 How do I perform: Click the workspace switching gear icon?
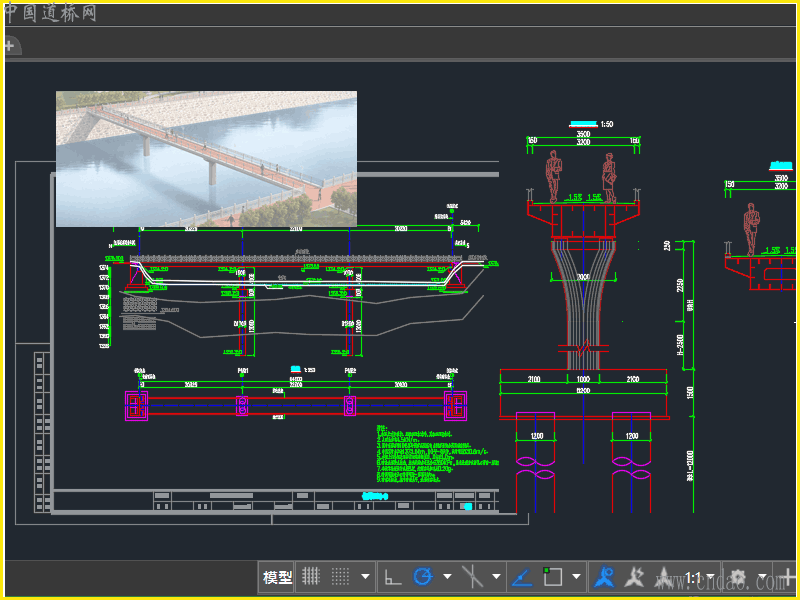pos(739,577)
